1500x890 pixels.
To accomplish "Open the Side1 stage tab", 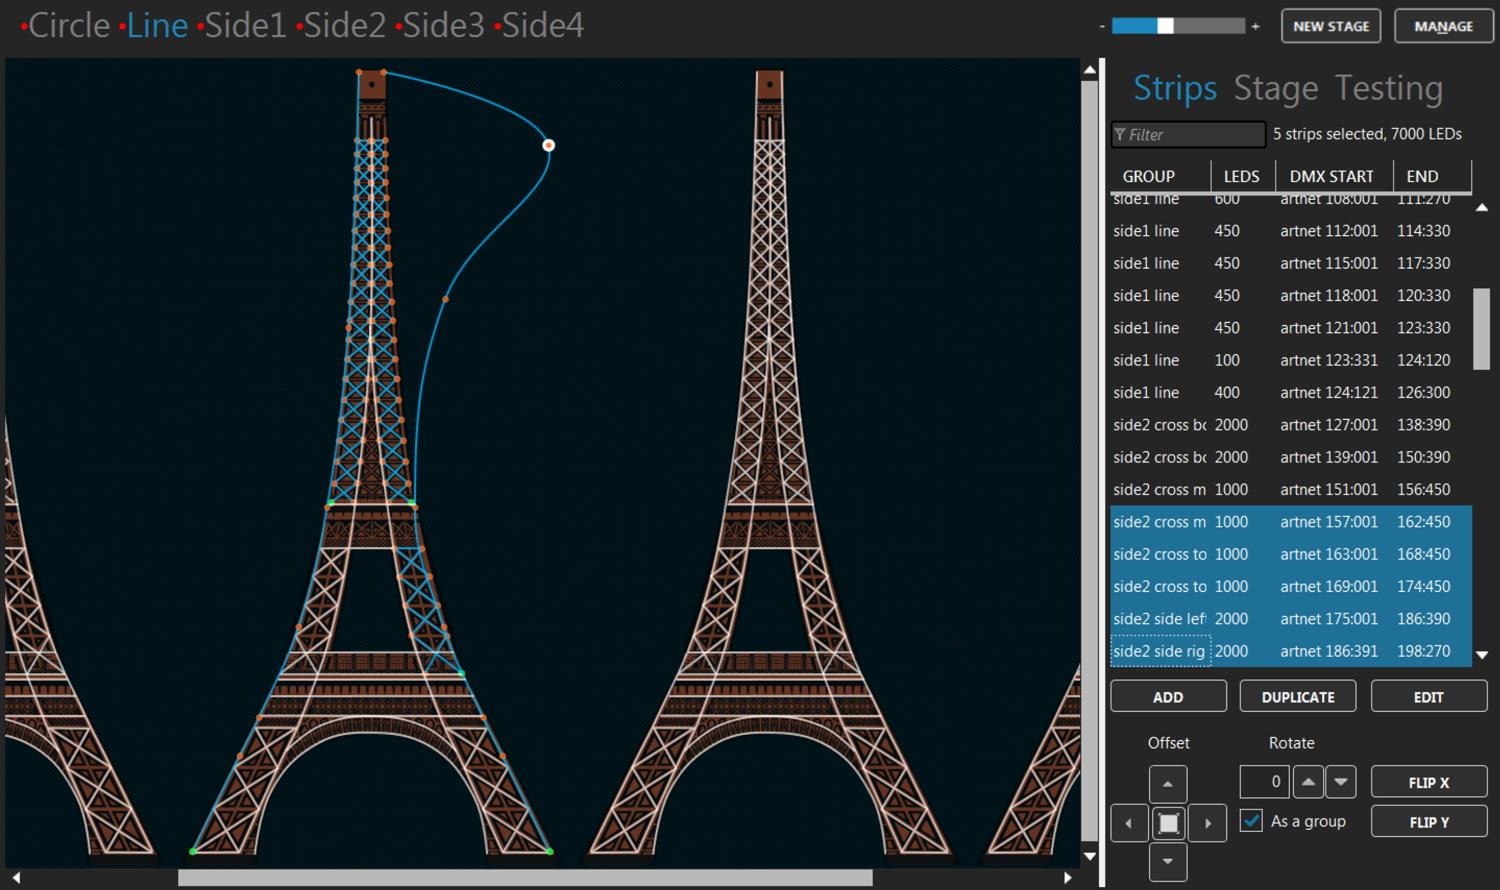I will (245, 25).
